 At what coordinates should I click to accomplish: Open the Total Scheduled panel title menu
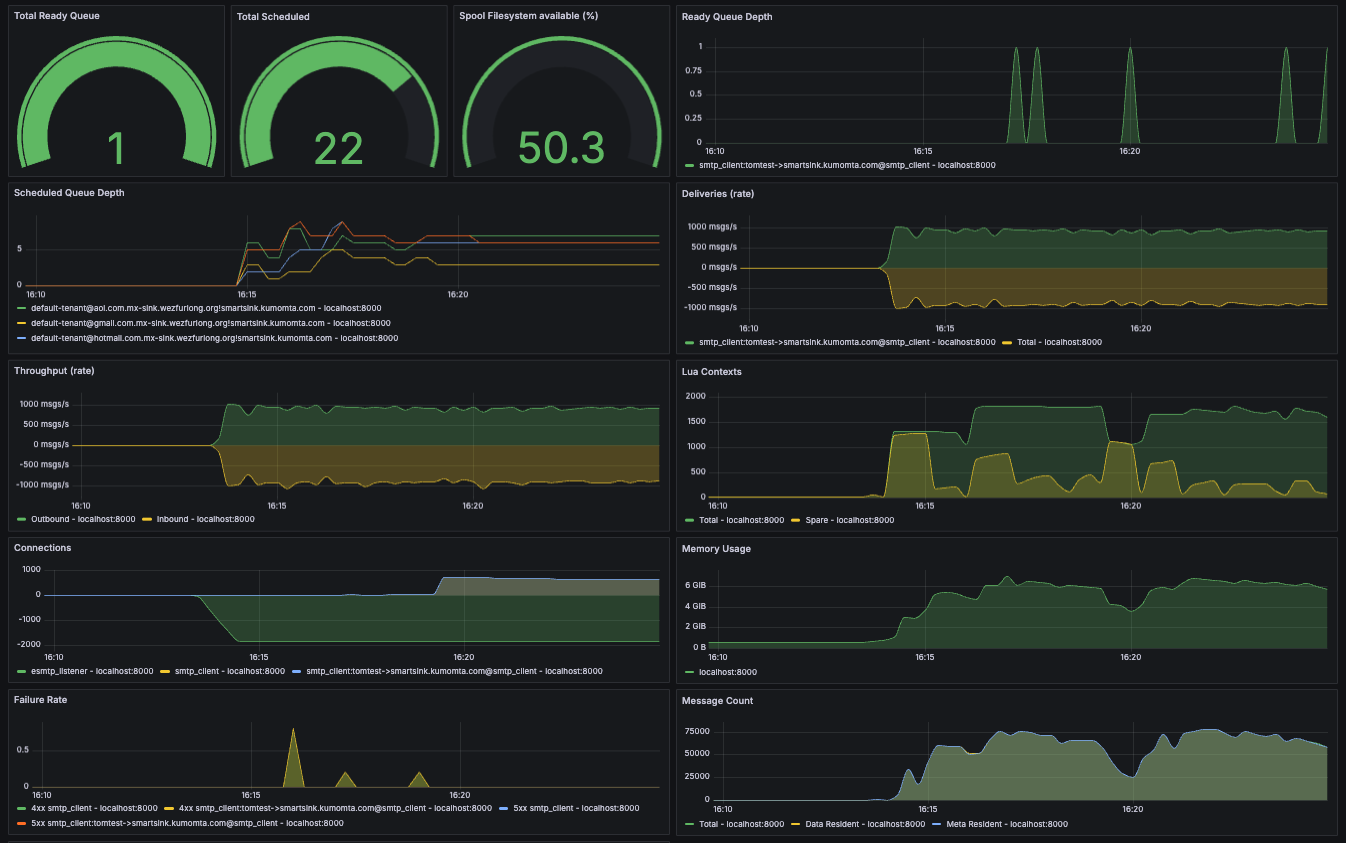pyautogui.click(x=273, y=17)
